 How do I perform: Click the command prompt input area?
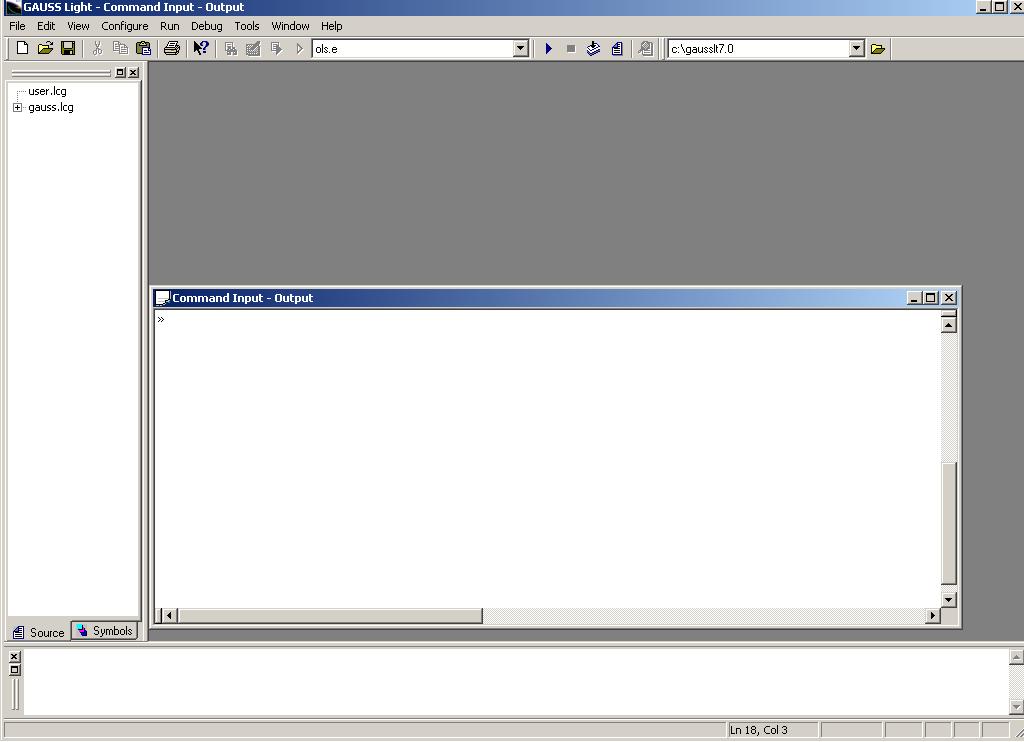547,457
